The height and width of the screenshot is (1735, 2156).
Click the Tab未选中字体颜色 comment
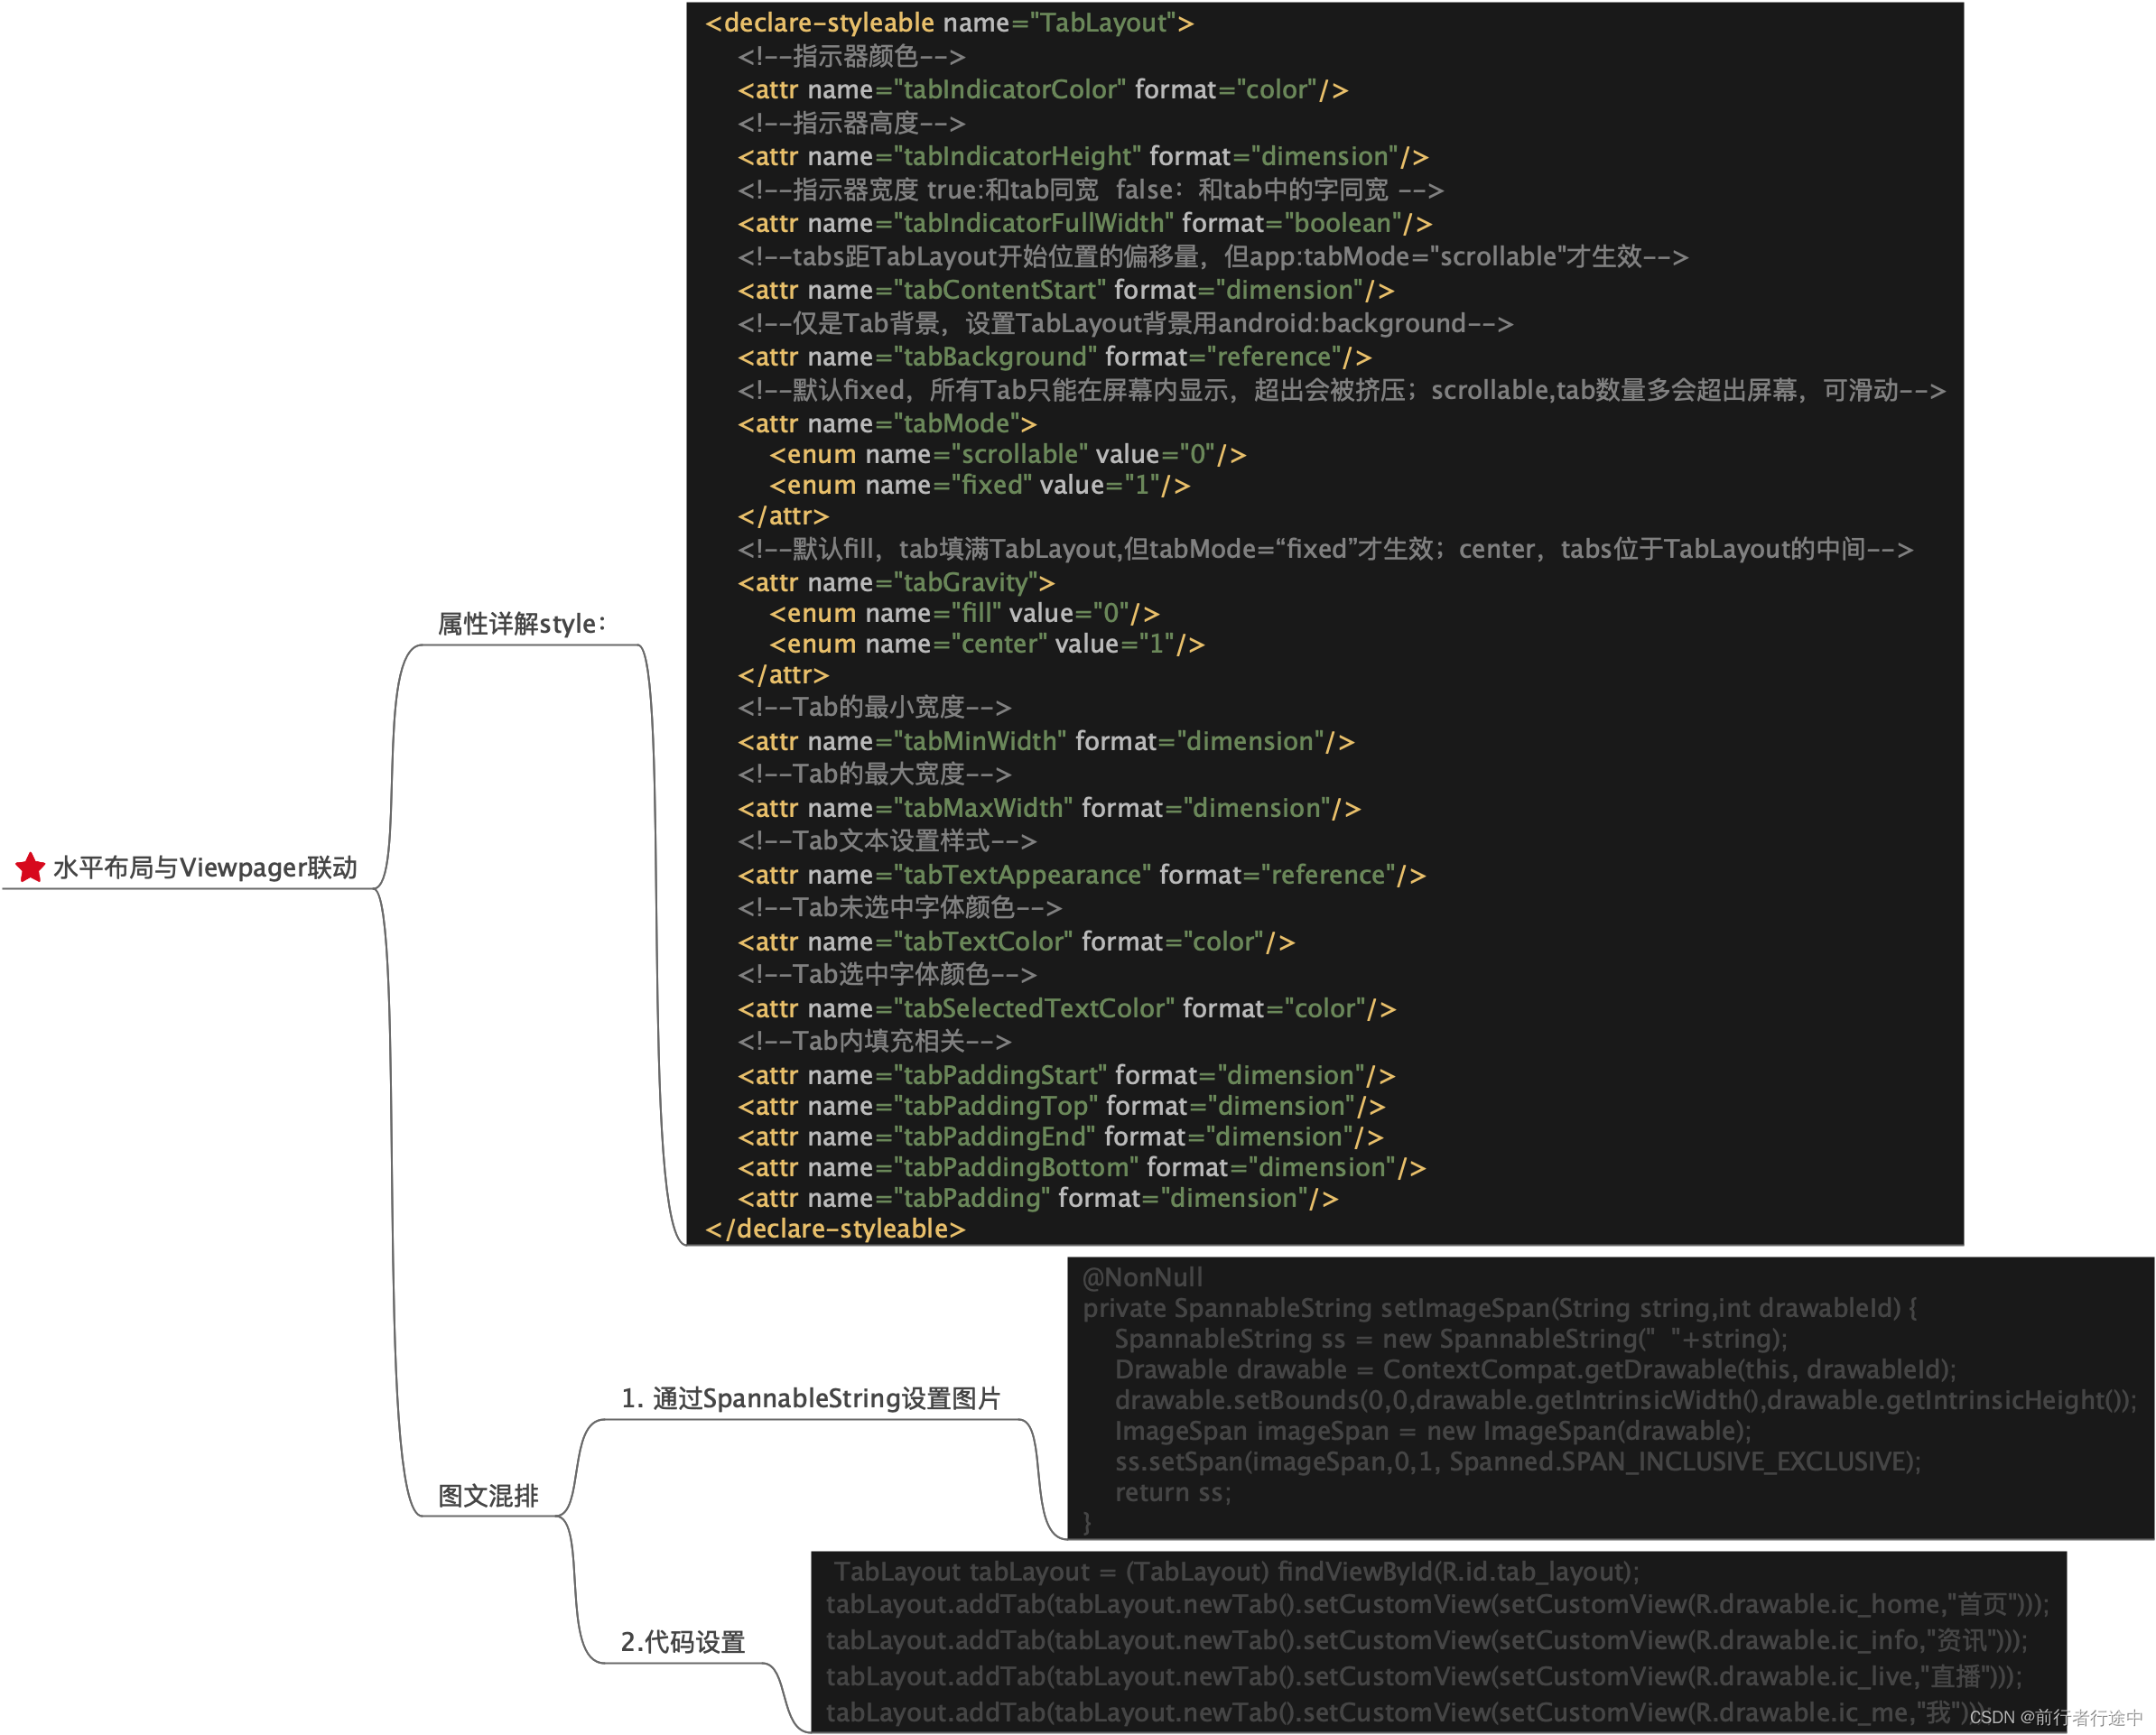900,909
